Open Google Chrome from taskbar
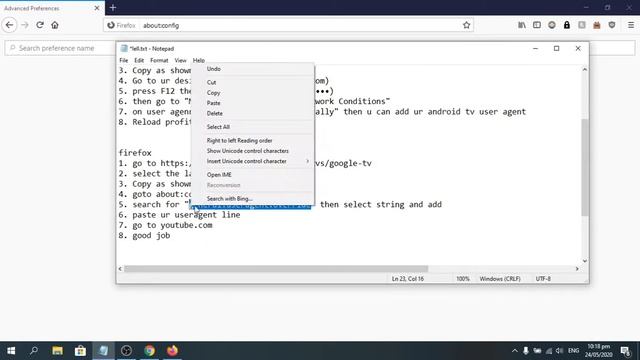The image size is (640, 360). coord(149,351)
